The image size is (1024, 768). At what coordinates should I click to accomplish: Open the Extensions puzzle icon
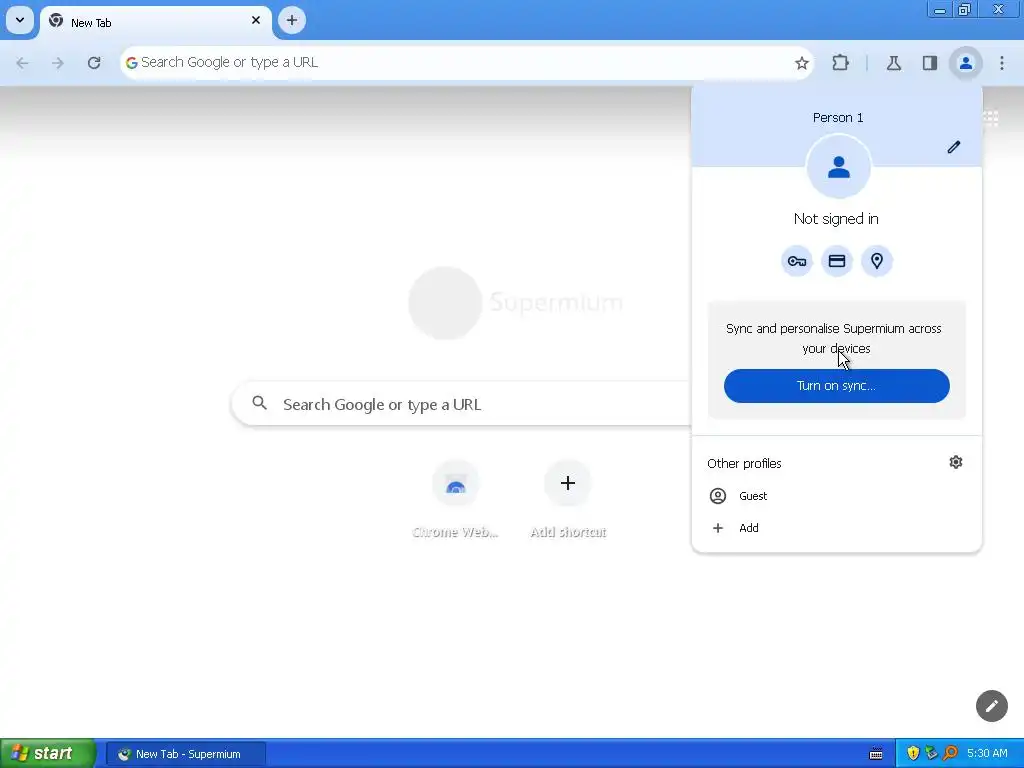coord(840,63)
